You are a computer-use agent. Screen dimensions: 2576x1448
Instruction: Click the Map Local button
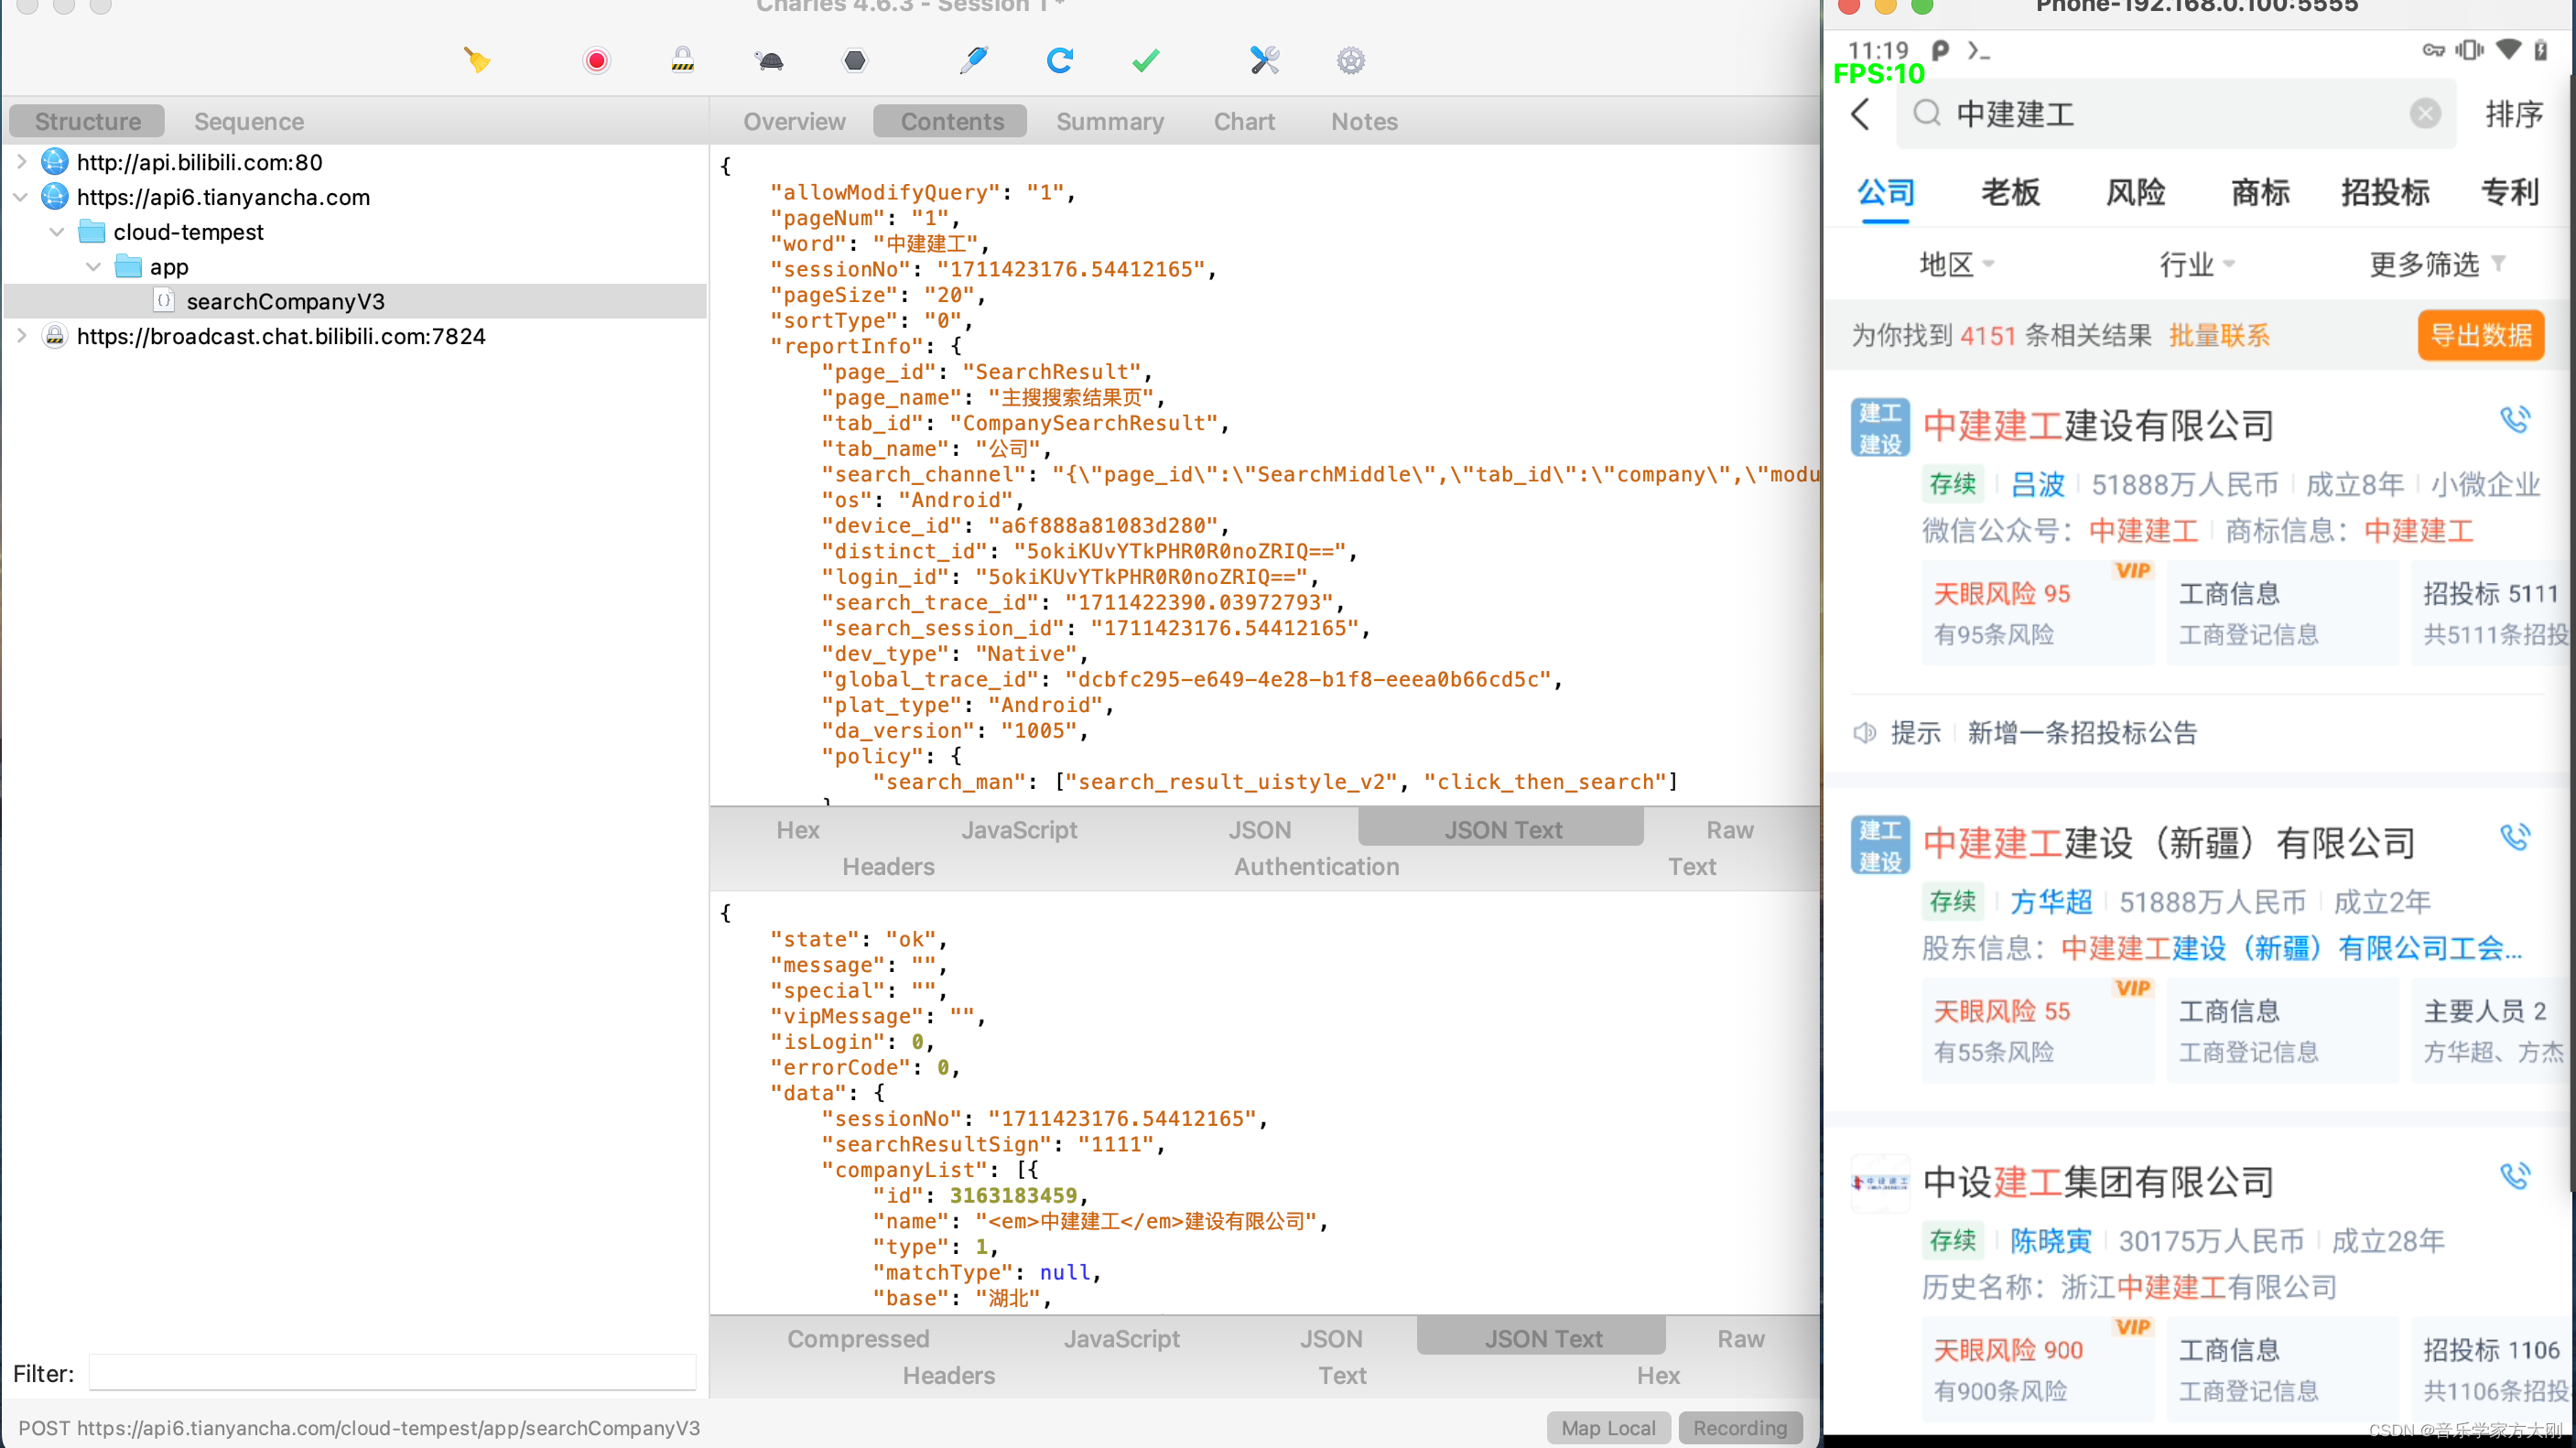pyautogui.click(x=1608, y=1427)
